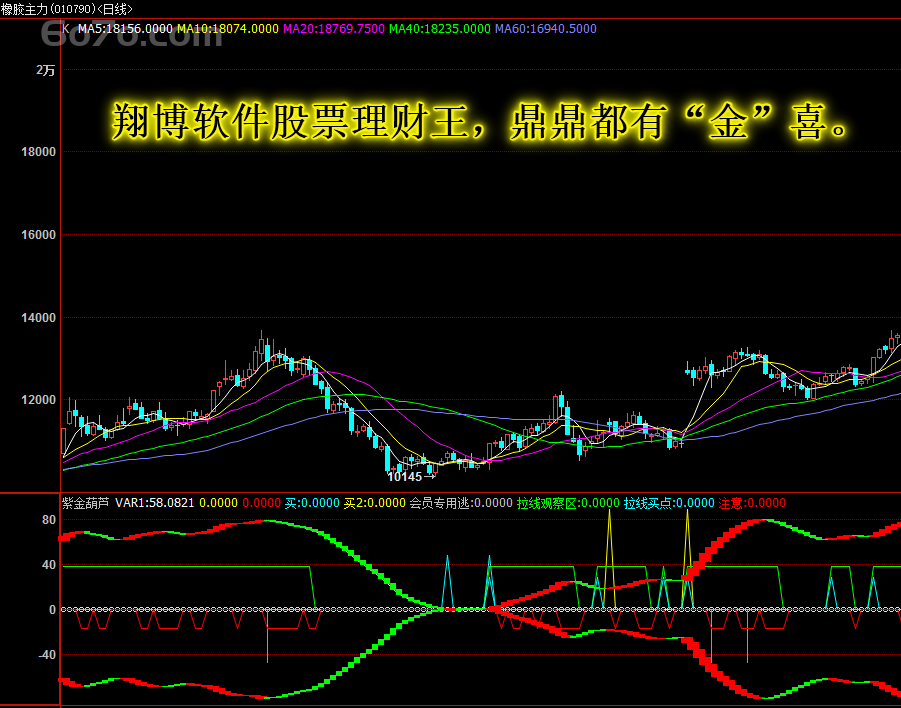Click the 会员专用逃:0.0000 label
Screen dimensions: 901x708
point(461,503)
